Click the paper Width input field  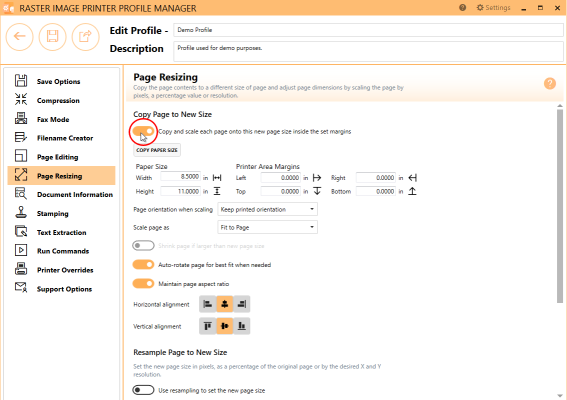tap(180, 177)
